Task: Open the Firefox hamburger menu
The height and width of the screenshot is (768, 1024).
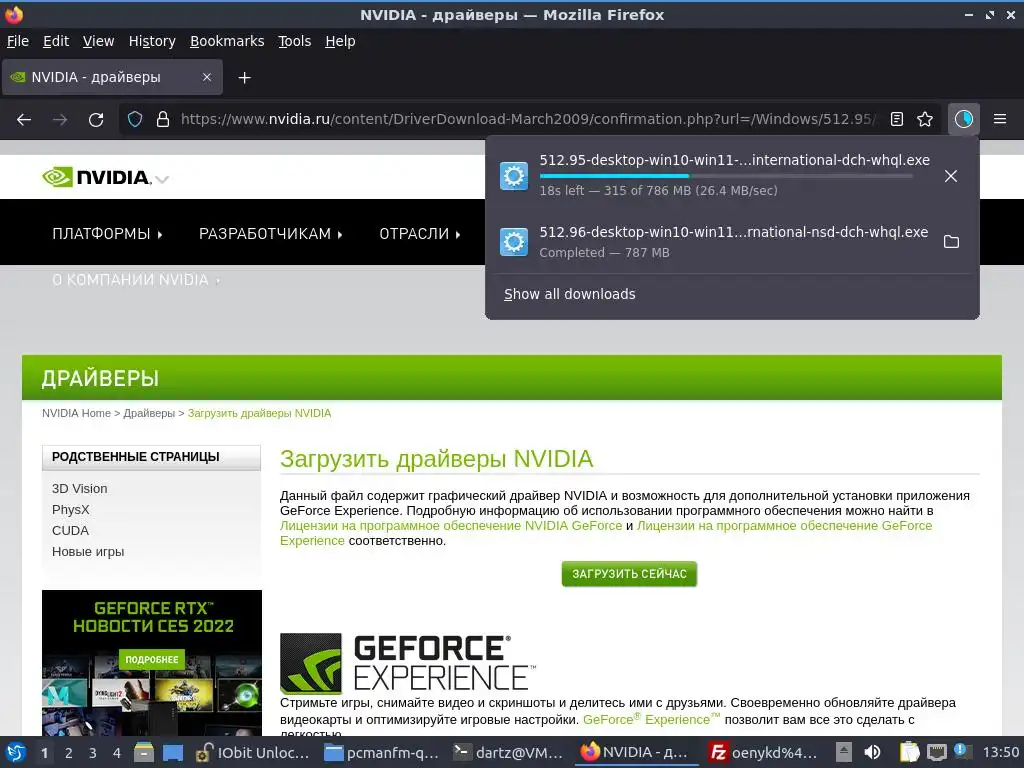Action: pyautogui.click(x=999, y=119)
